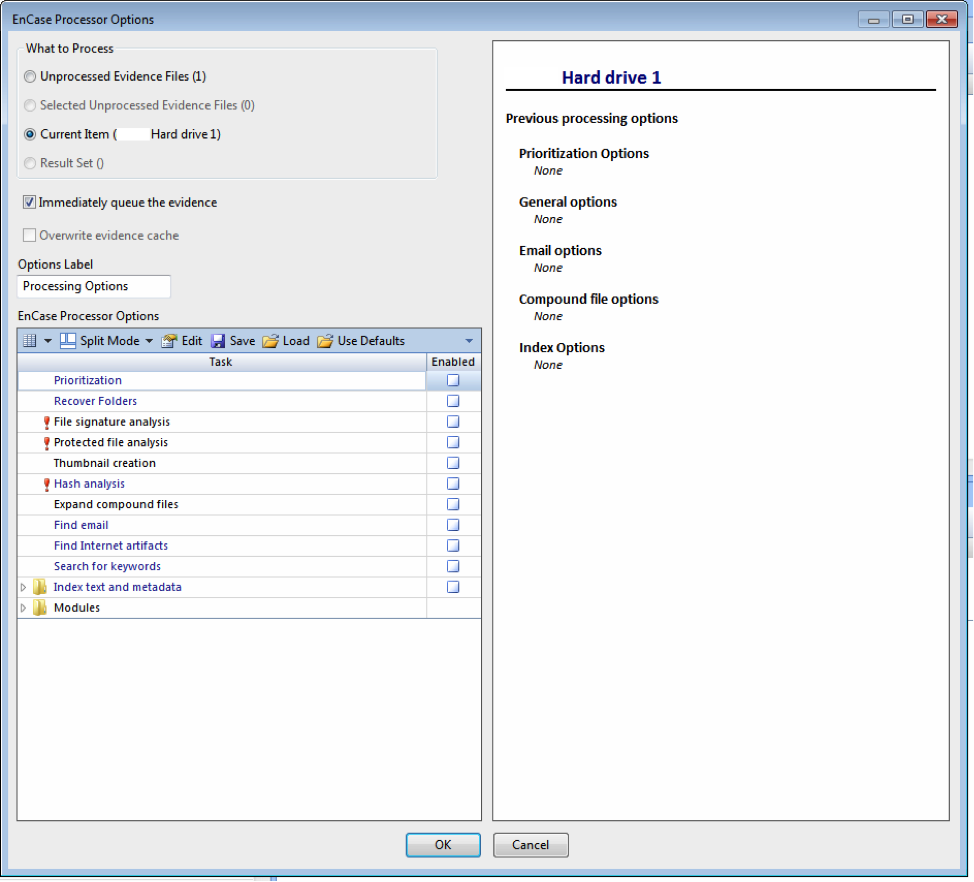Enable the Recover Folders checkbox
The height and width of the screenshot is (882, 974).
click(x=453, y=401)
